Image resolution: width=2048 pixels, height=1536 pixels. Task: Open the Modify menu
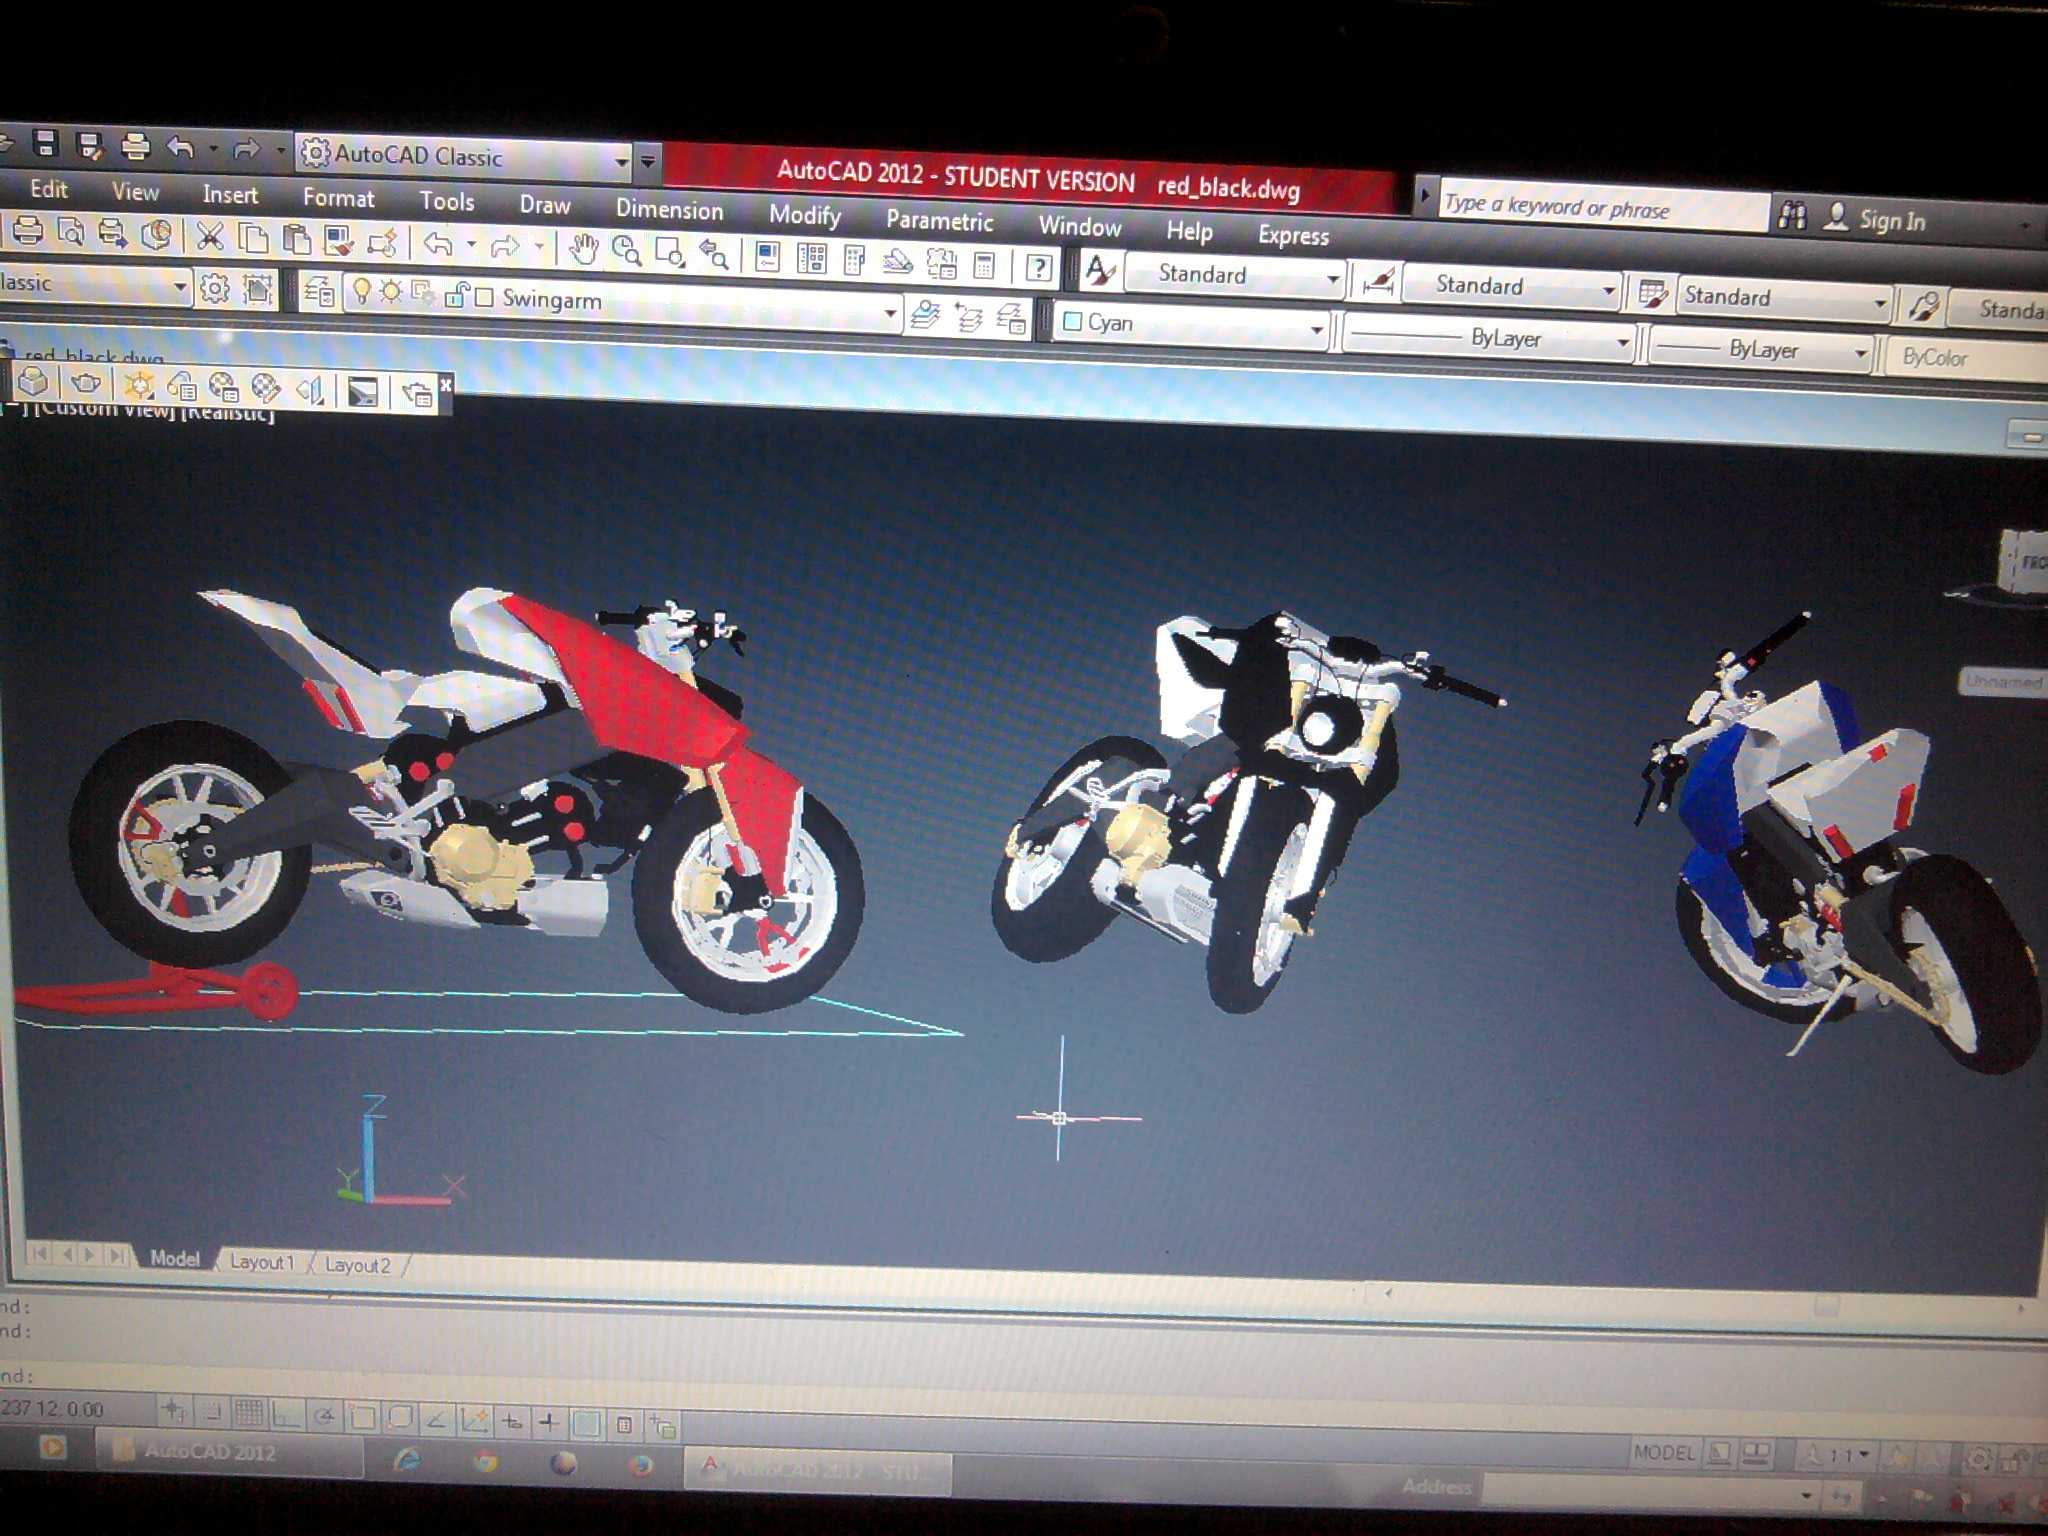coord(805,216)
